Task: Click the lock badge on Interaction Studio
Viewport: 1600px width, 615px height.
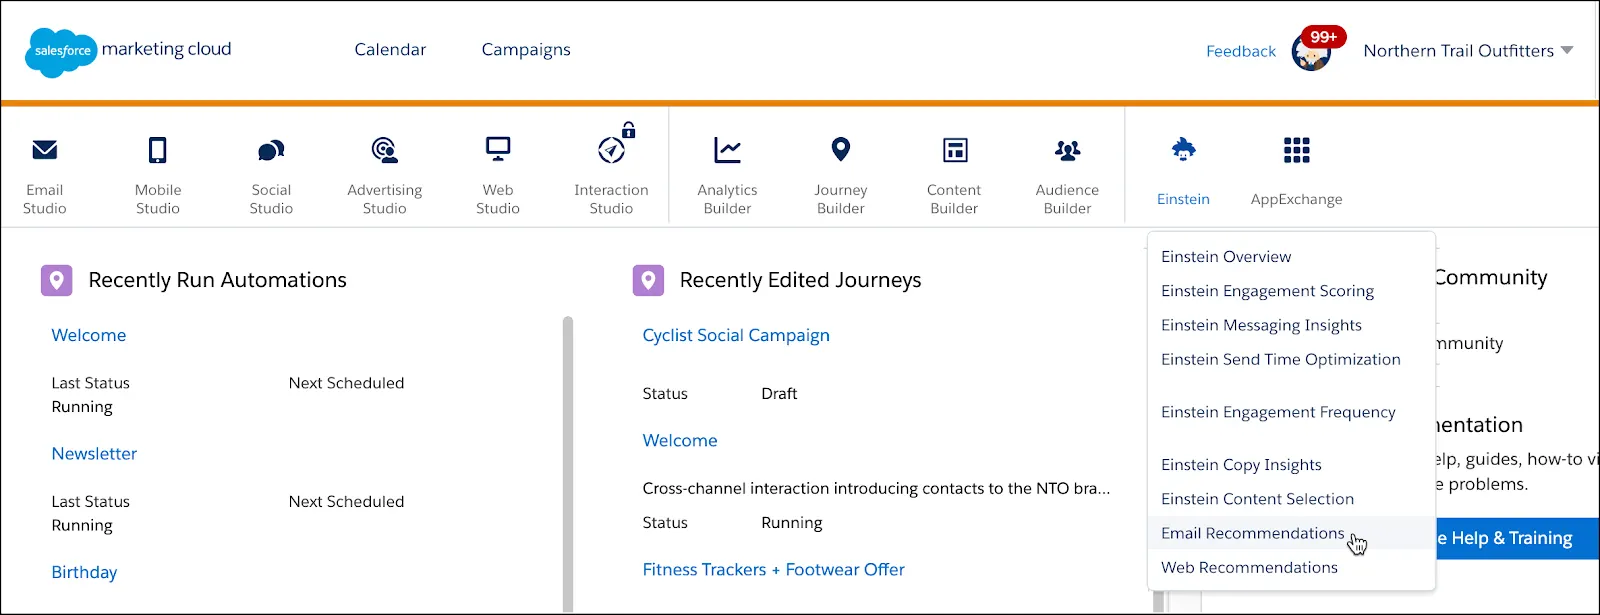Action: tap(628, 130)
